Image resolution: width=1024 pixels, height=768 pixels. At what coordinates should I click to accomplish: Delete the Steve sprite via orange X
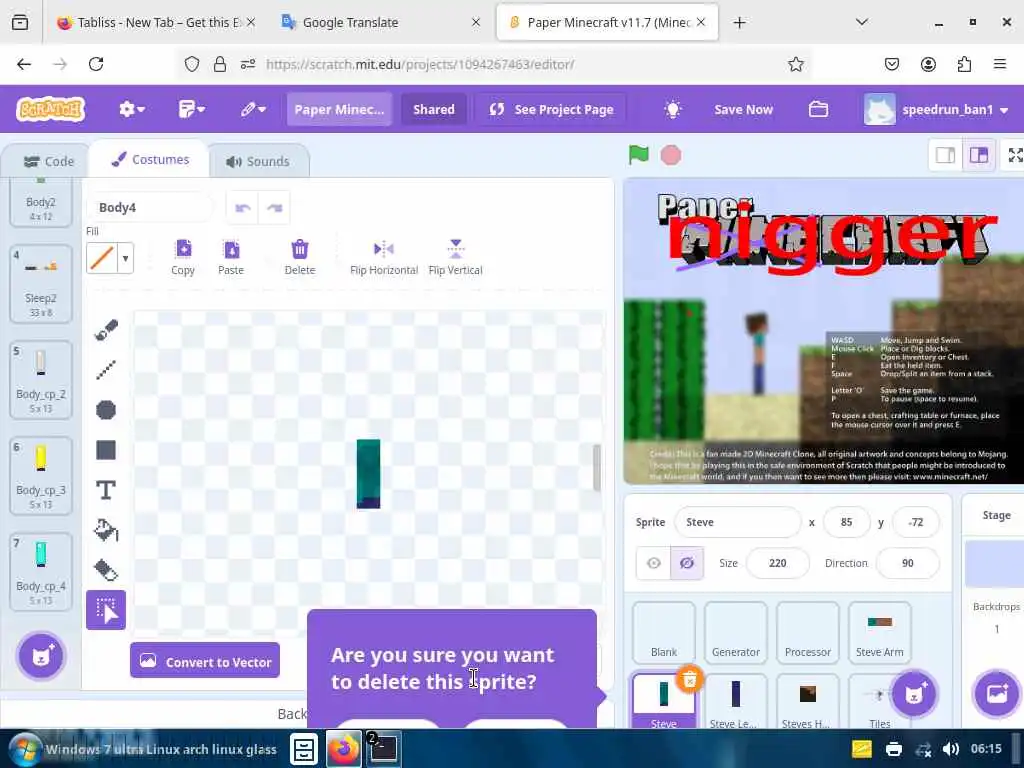(x=690, y=679)
